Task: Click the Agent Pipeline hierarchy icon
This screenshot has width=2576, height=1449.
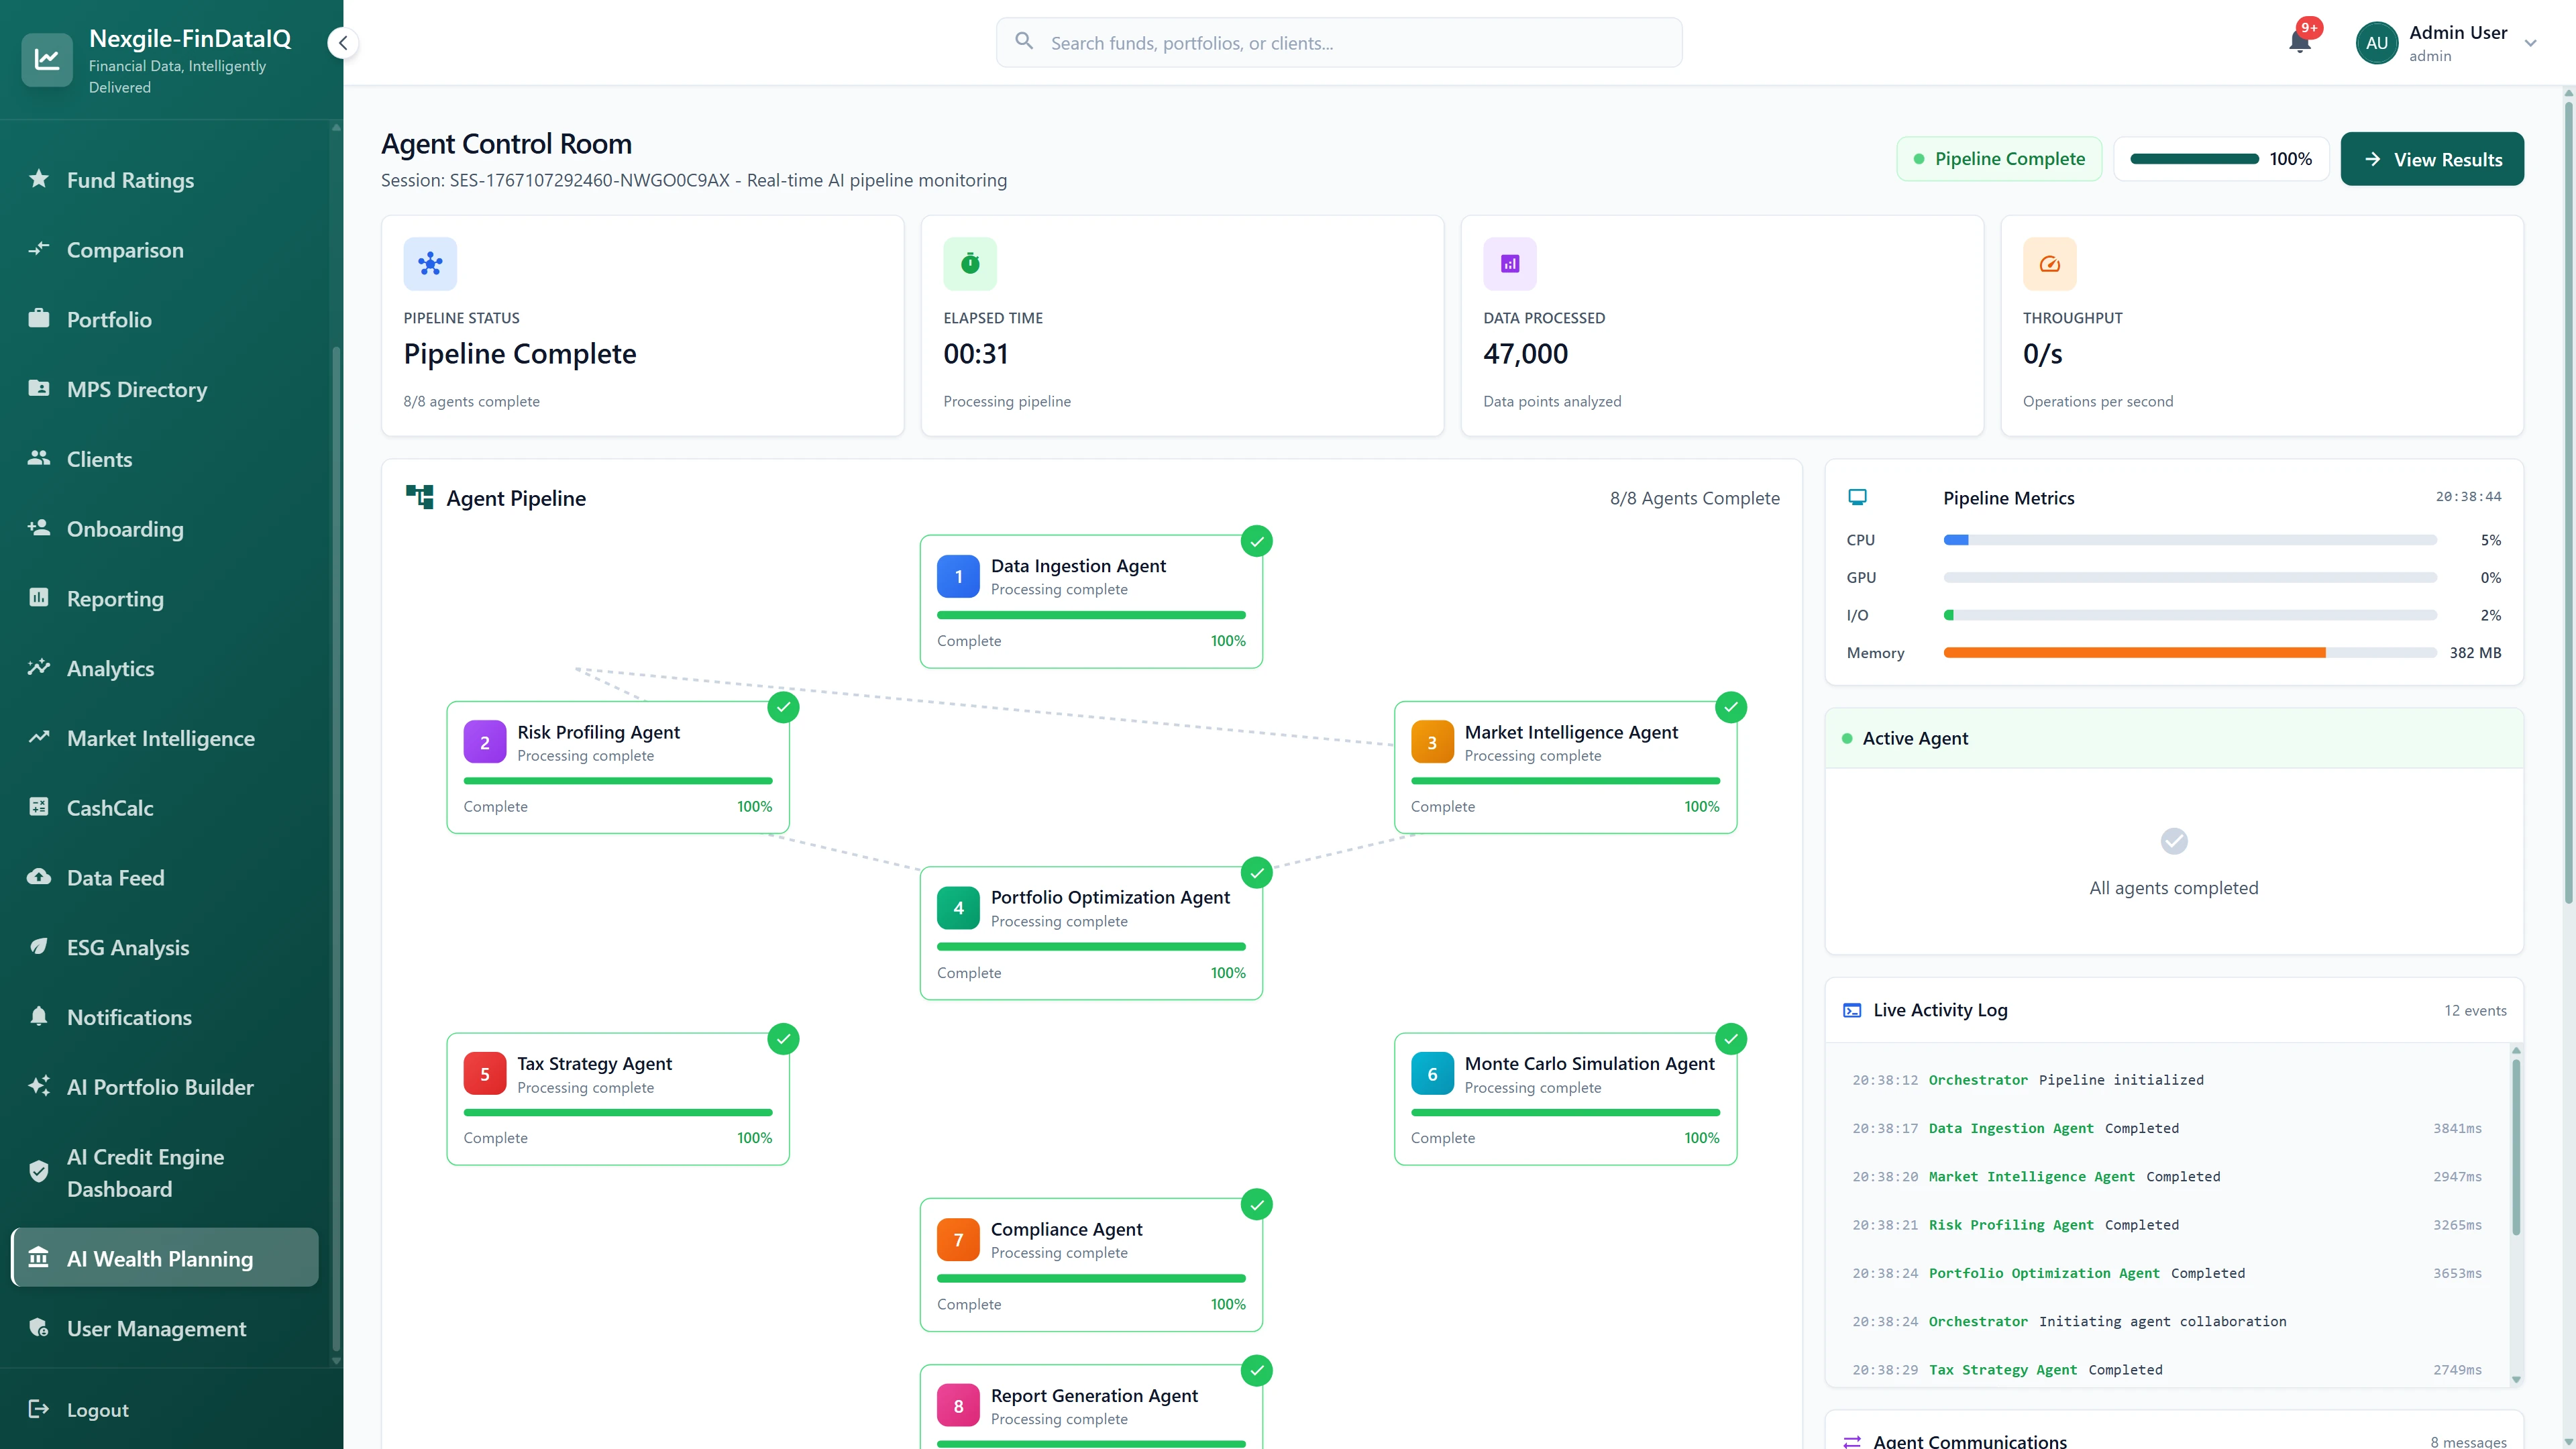Action: point(419,497)
